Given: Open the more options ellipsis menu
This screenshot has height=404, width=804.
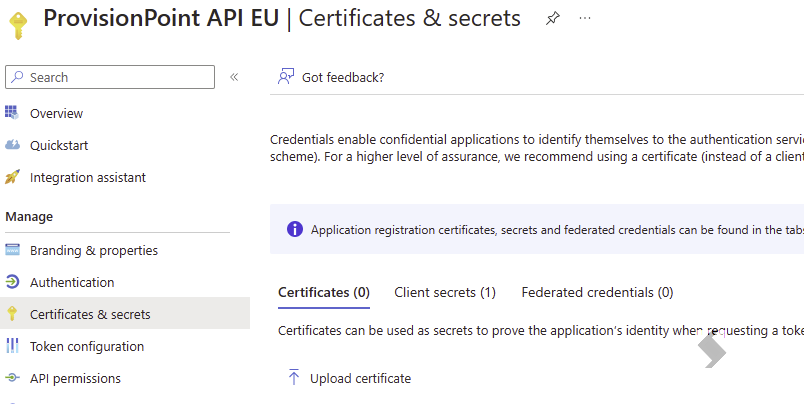Looking at the screenshot, I should (x=585, y=18).
